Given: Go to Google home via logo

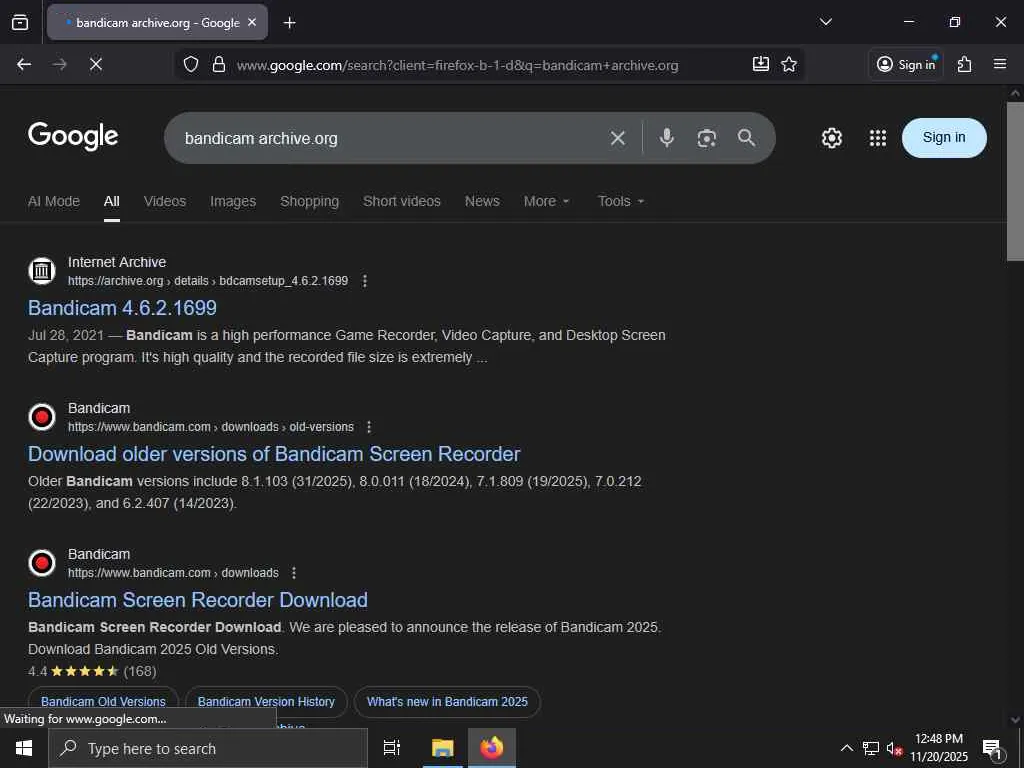Looking at the screenshot, I should tap(73, 136).
